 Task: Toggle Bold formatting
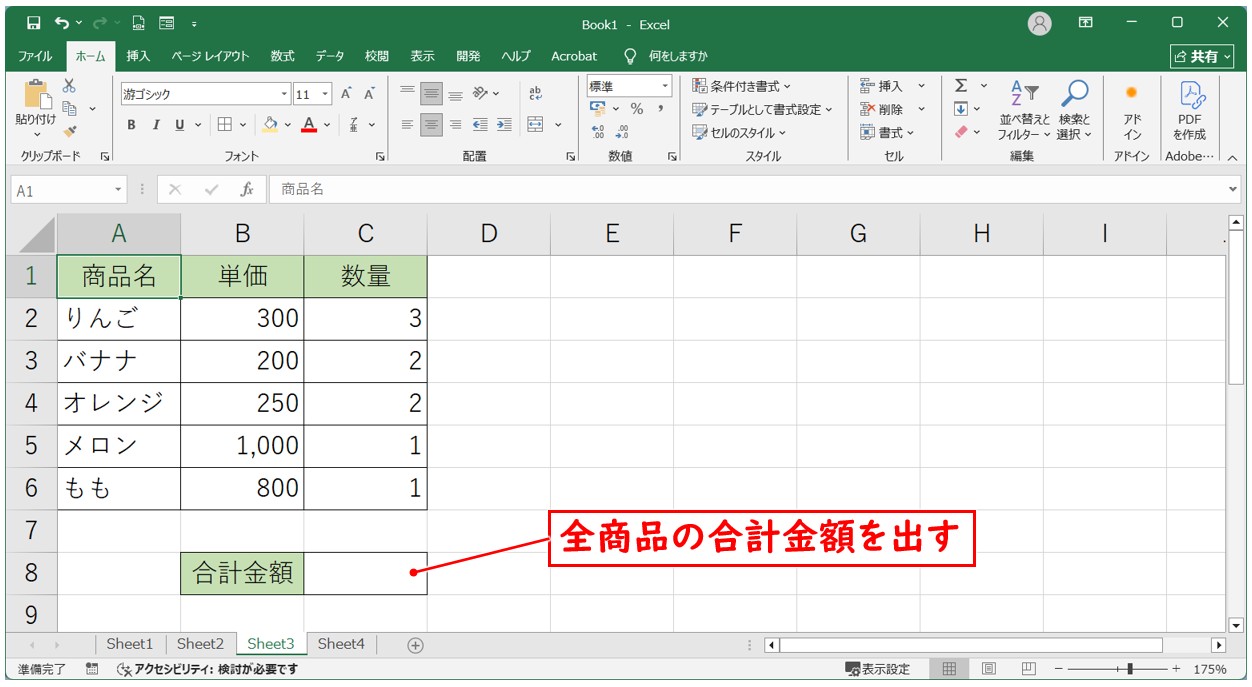(x=131, y=125)
